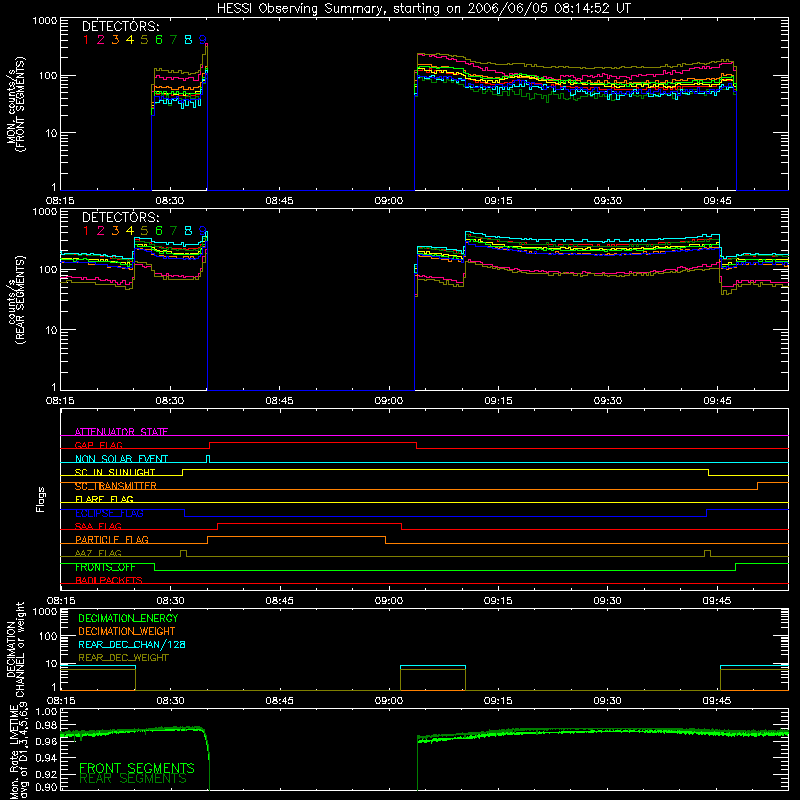Select blue detector 9 in front segments legend
This screenshot has width=800, height=800.
tap(203, 40)
